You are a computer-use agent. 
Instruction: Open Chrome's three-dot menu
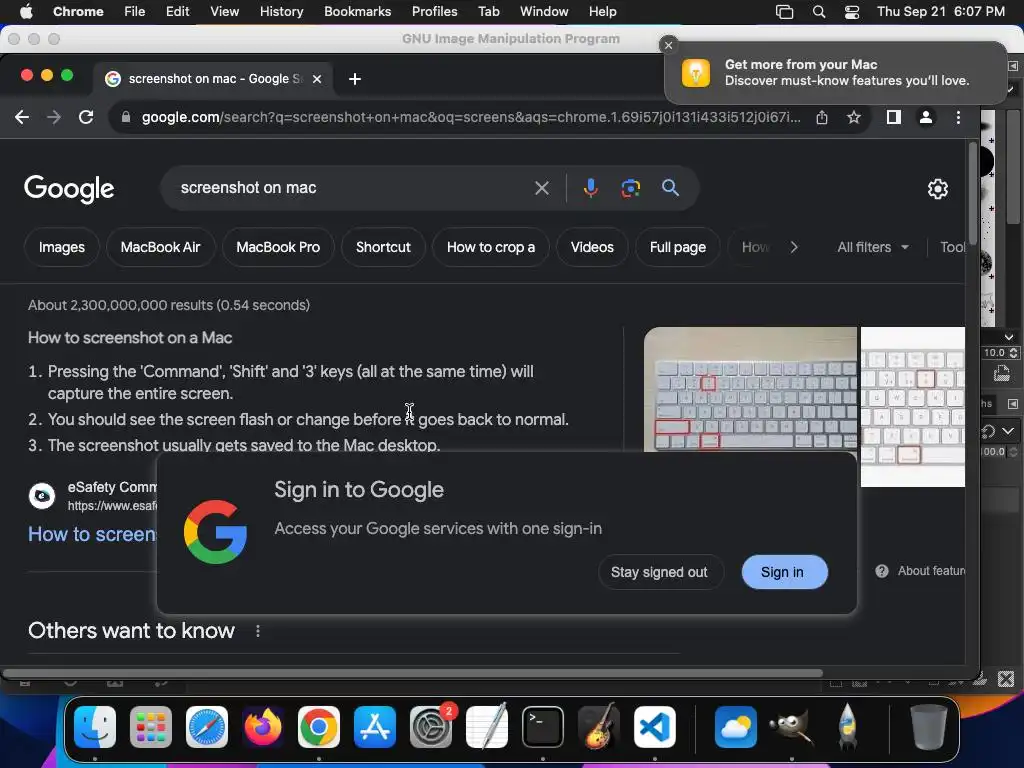tap(958, 117)
